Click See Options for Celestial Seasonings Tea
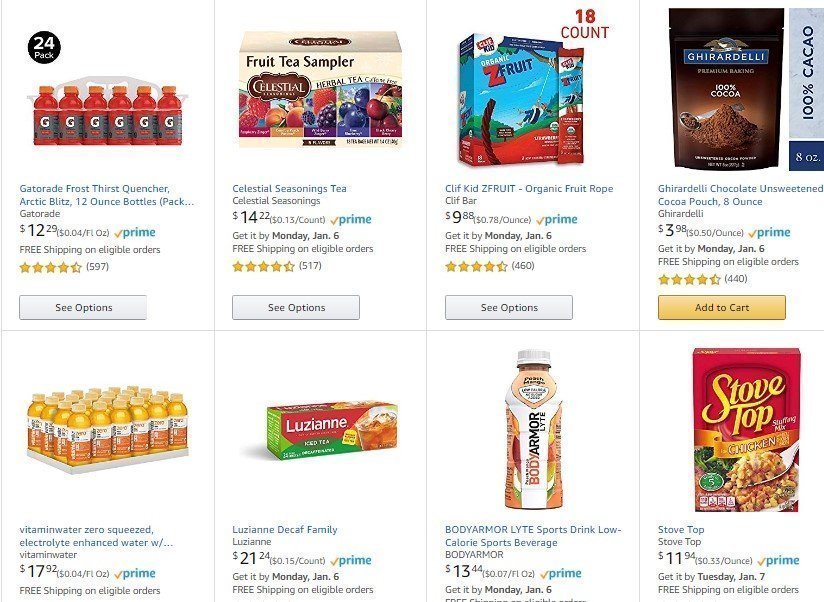824x602 pixels. (x=296, y=307)
